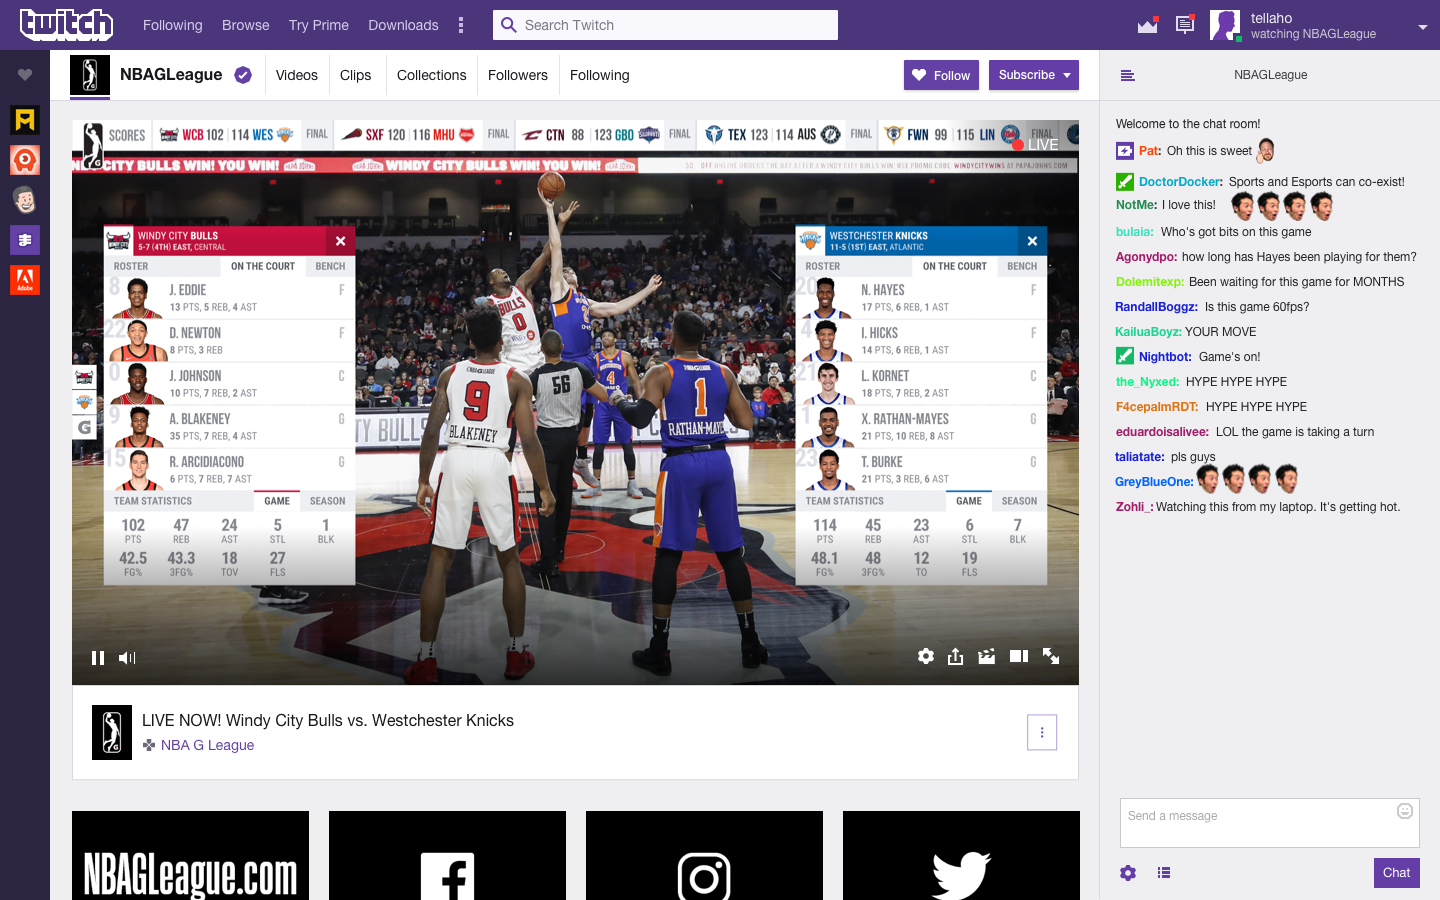Collapse the chat panel icon
This screenshot has width=1440, height=900.
(x=1127, y=75)
